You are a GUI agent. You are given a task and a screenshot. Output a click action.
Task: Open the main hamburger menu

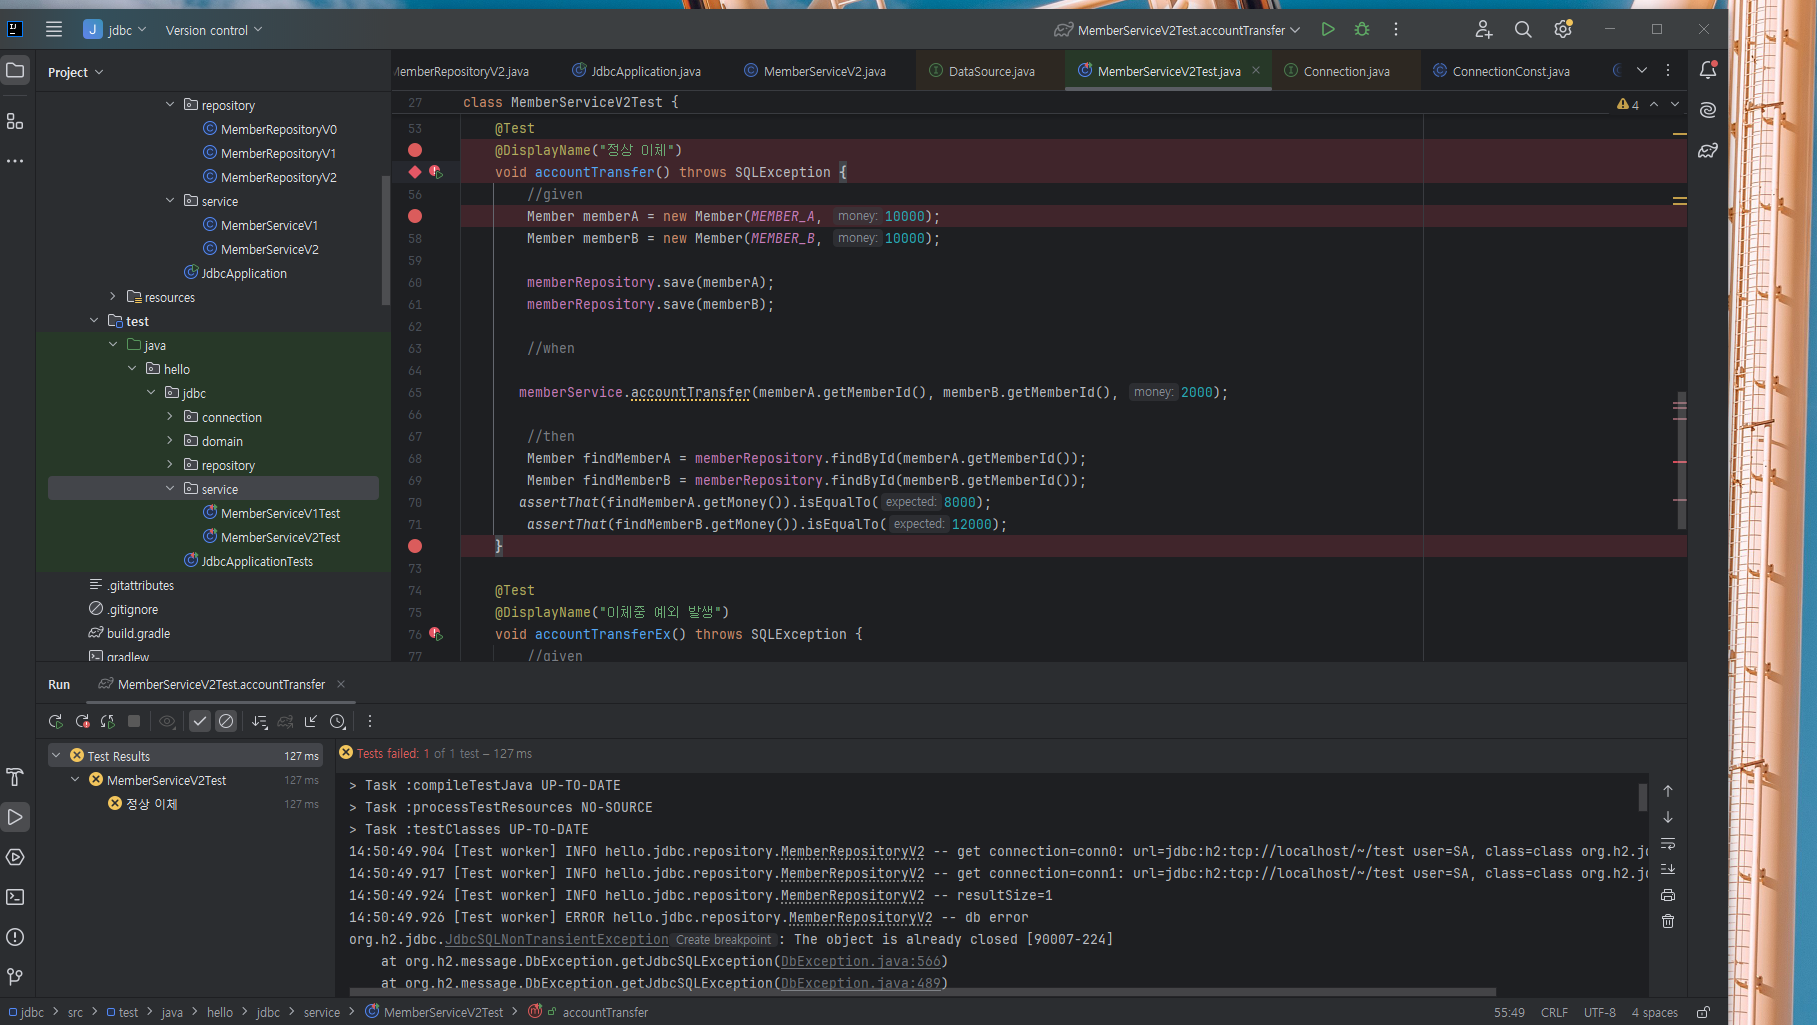click(x=54, y=29)
